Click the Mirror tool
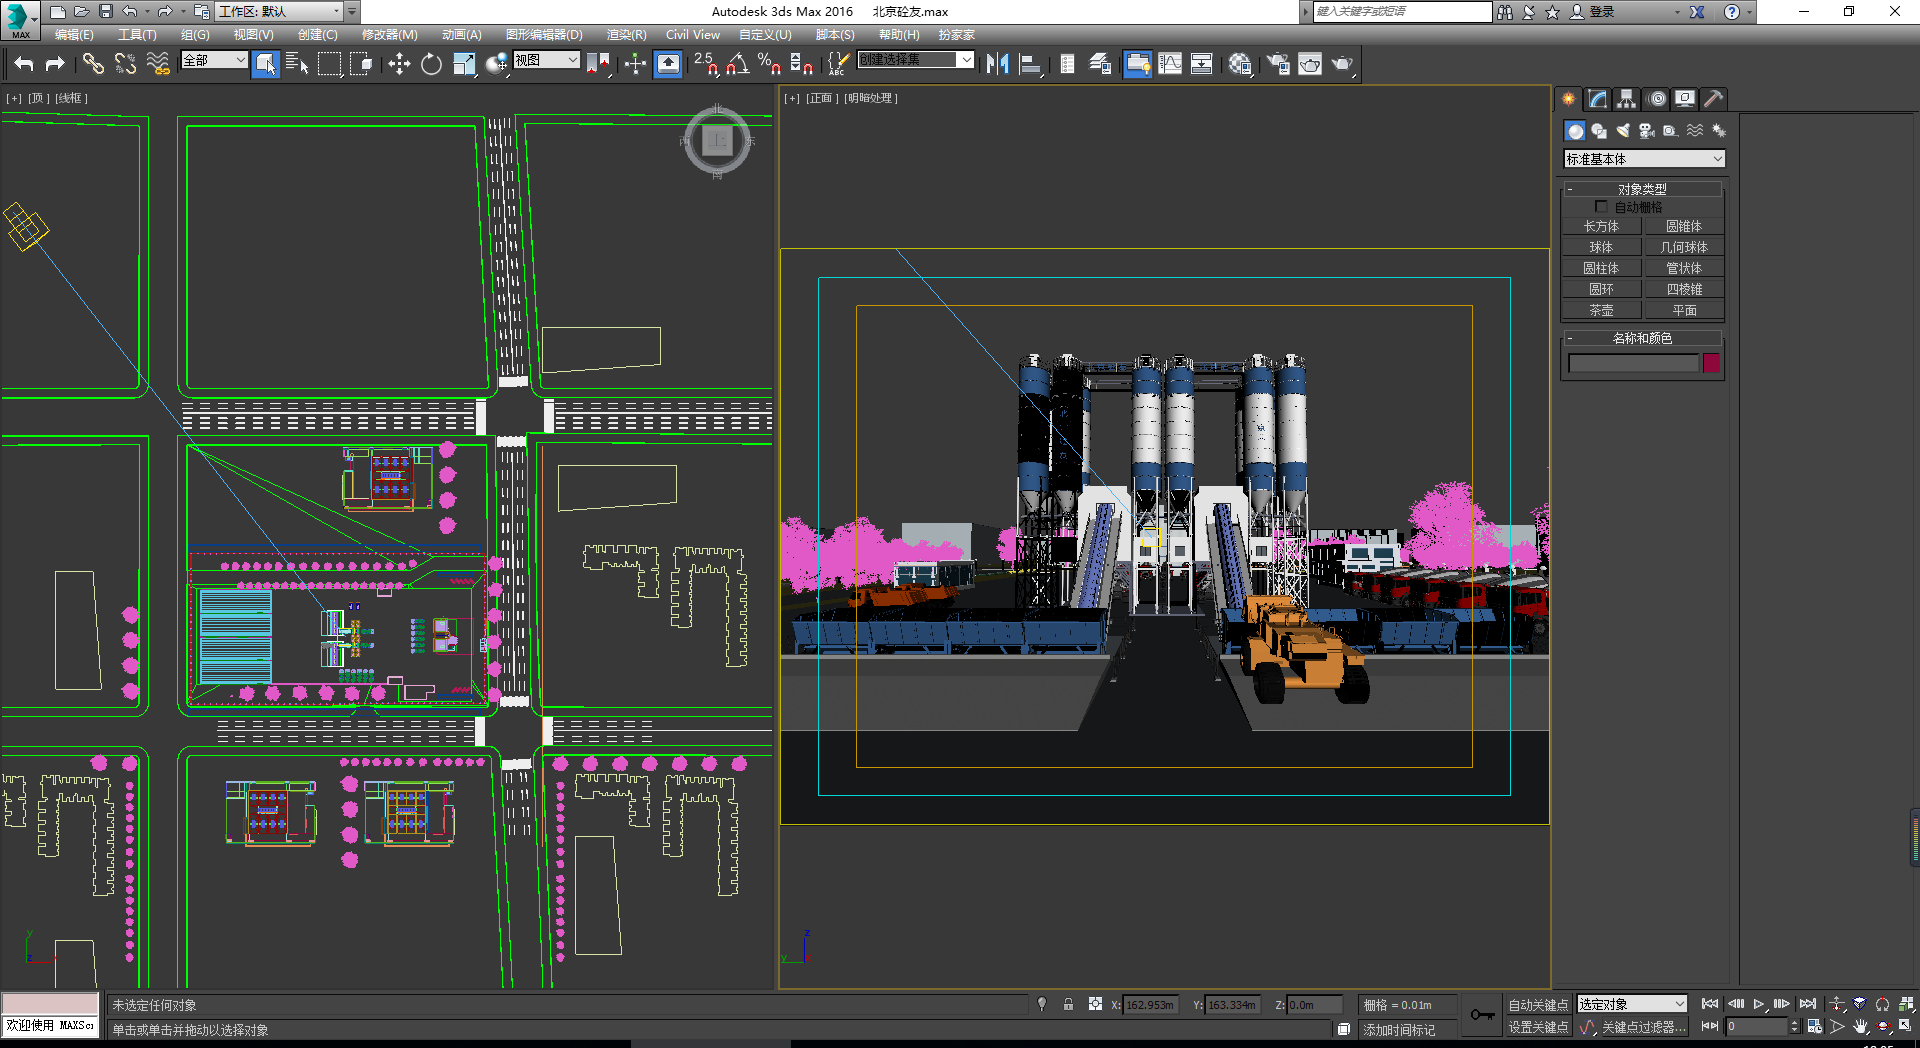1920x1048 pixels. click(997, 64)
